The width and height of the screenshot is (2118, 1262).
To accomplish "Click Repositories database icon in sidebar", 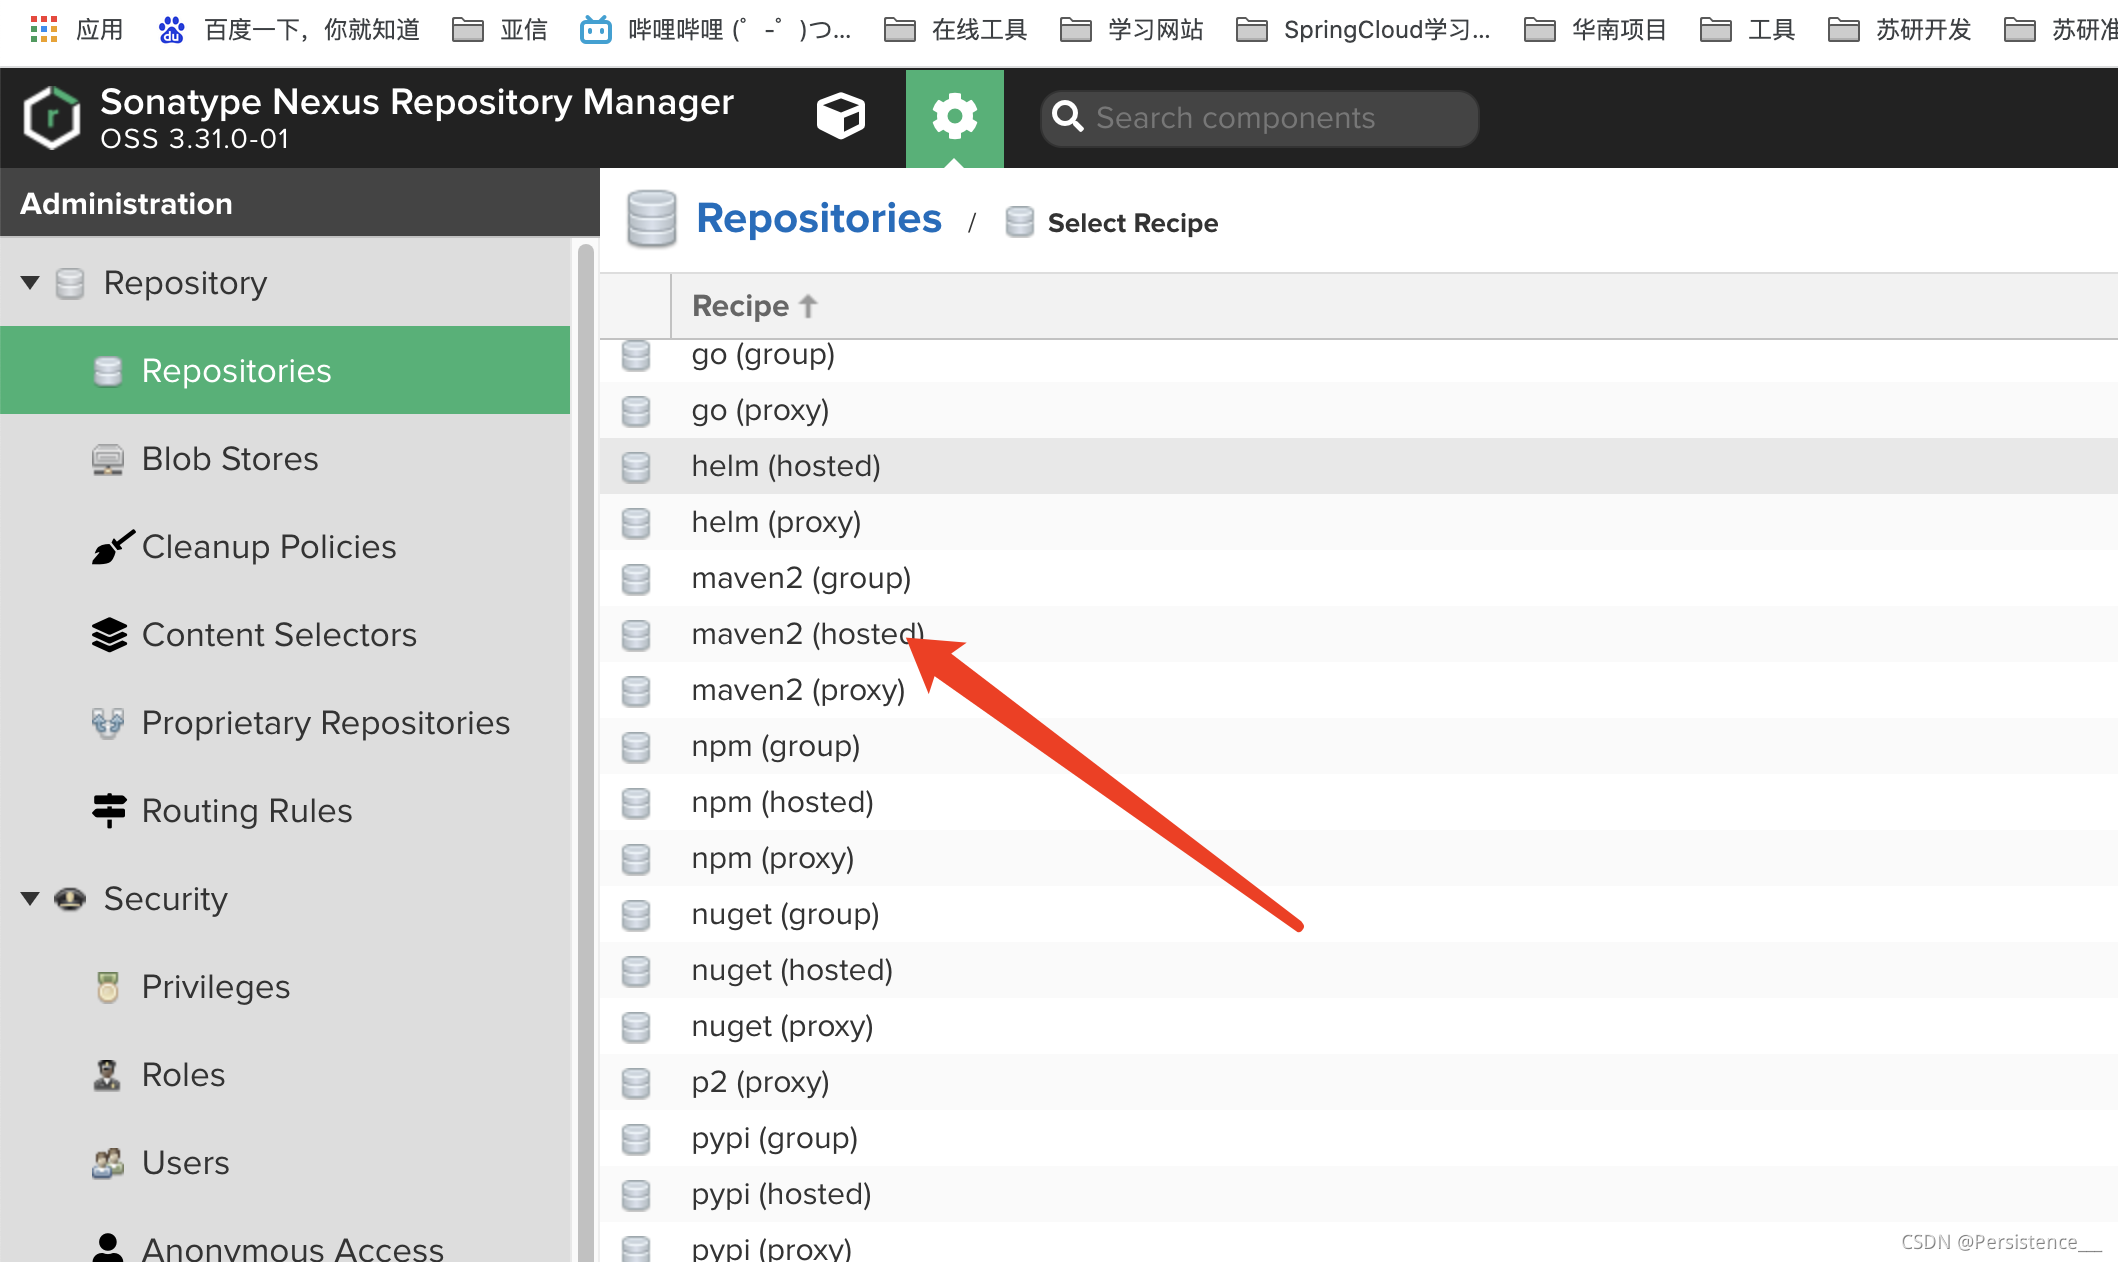I will point(108,371).
